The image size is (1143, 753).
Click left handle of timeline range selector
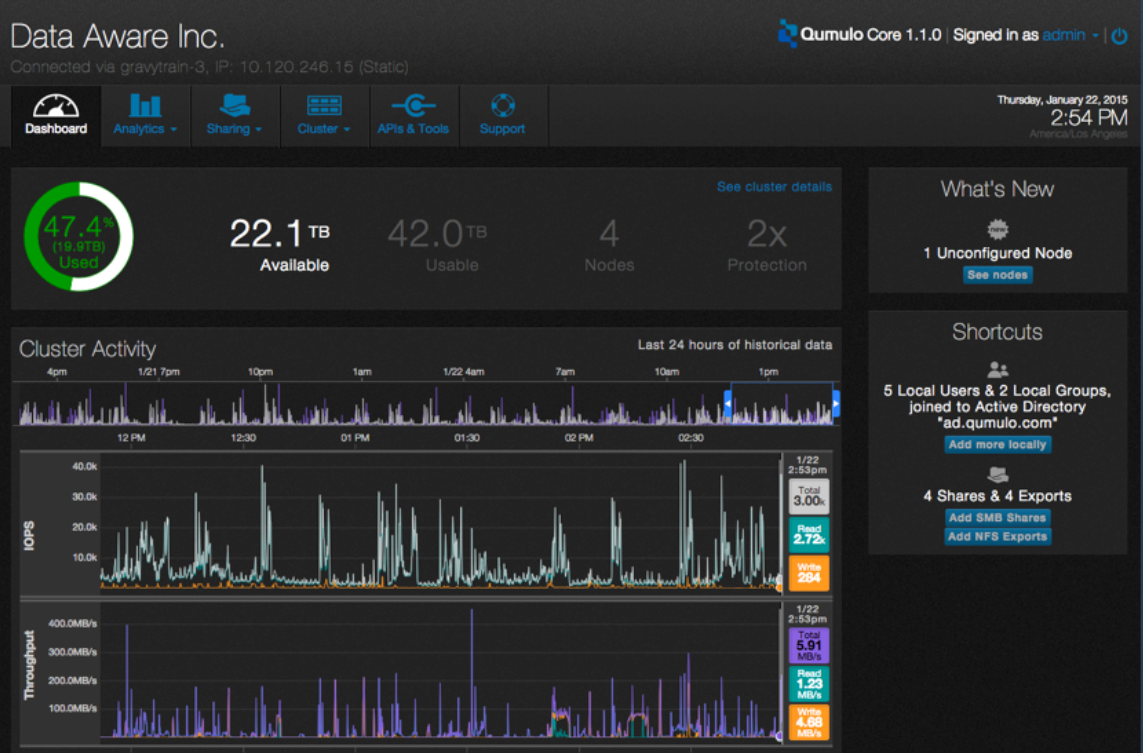(727, 403)
